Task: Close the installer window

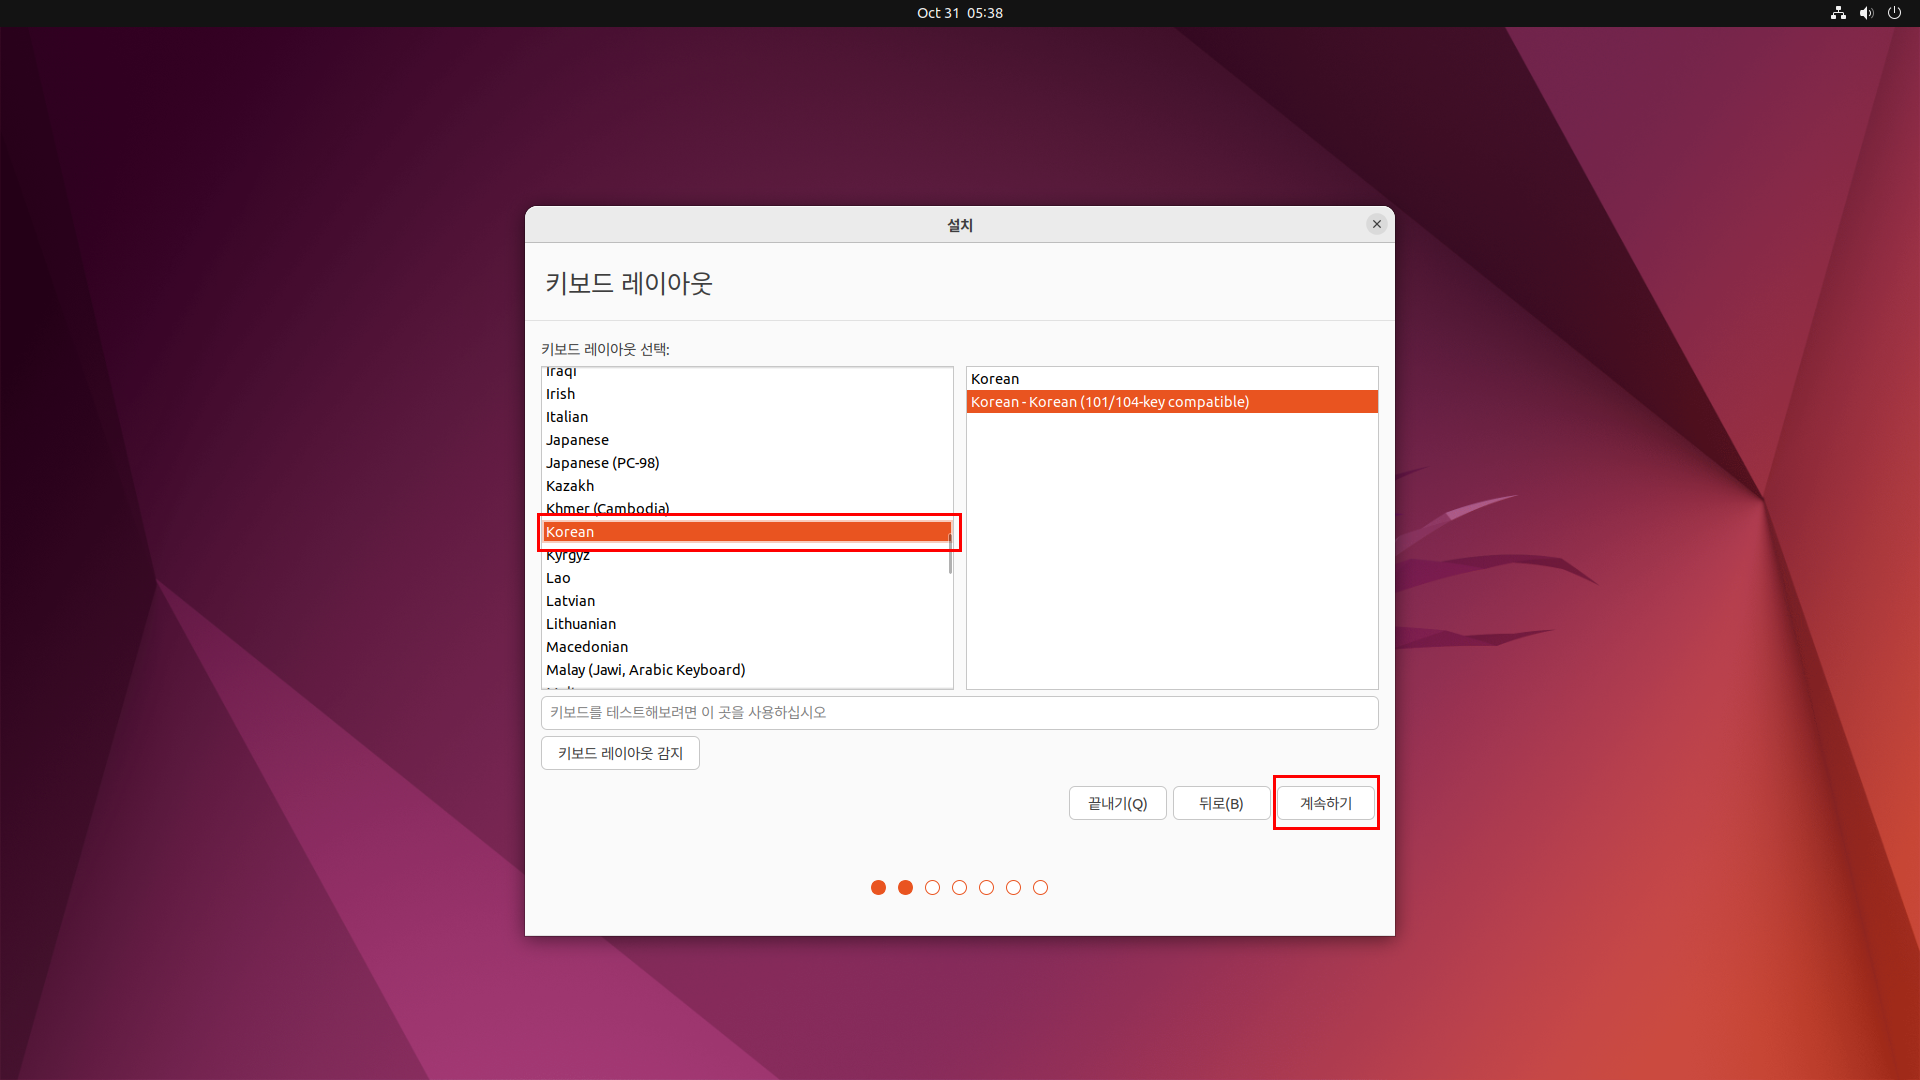Action: pos(1377,224)
